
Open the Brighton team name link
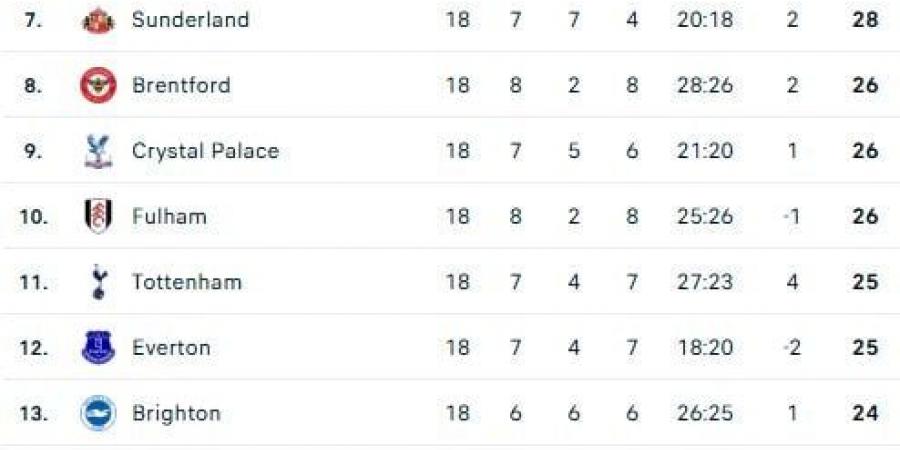(x=176, y=413)
